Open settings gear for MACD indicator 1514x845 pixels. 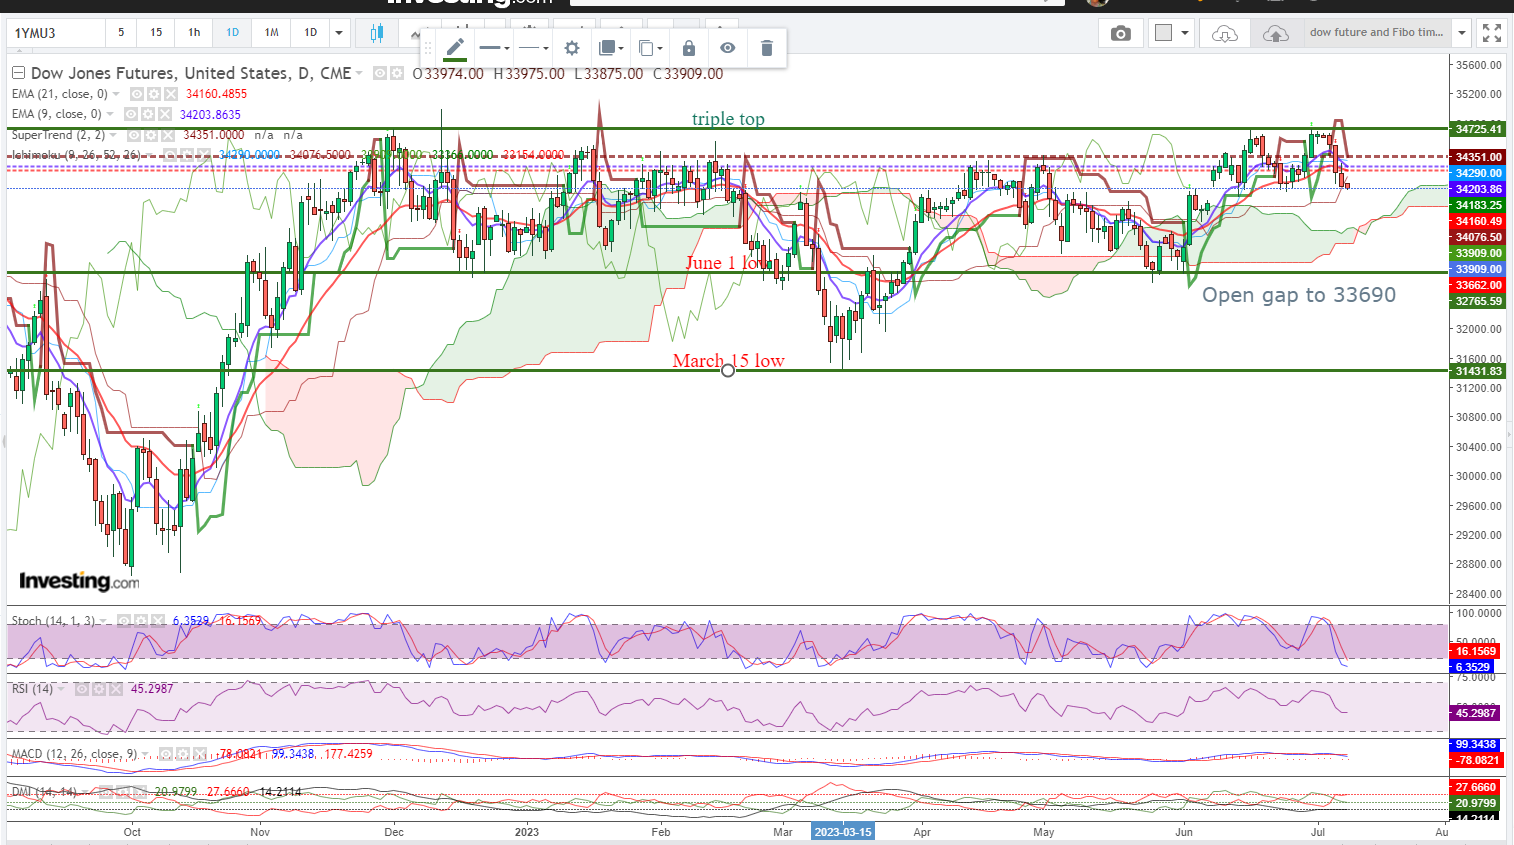(x=182, y=754)
